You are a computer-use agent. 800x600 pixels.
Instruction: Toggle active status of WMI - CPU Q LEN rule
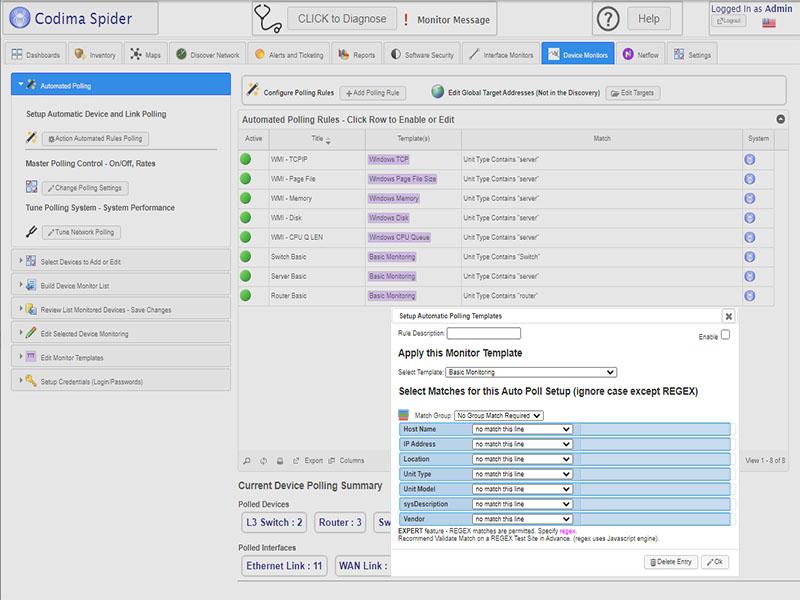pyautogui.click(x=245, y=237)
